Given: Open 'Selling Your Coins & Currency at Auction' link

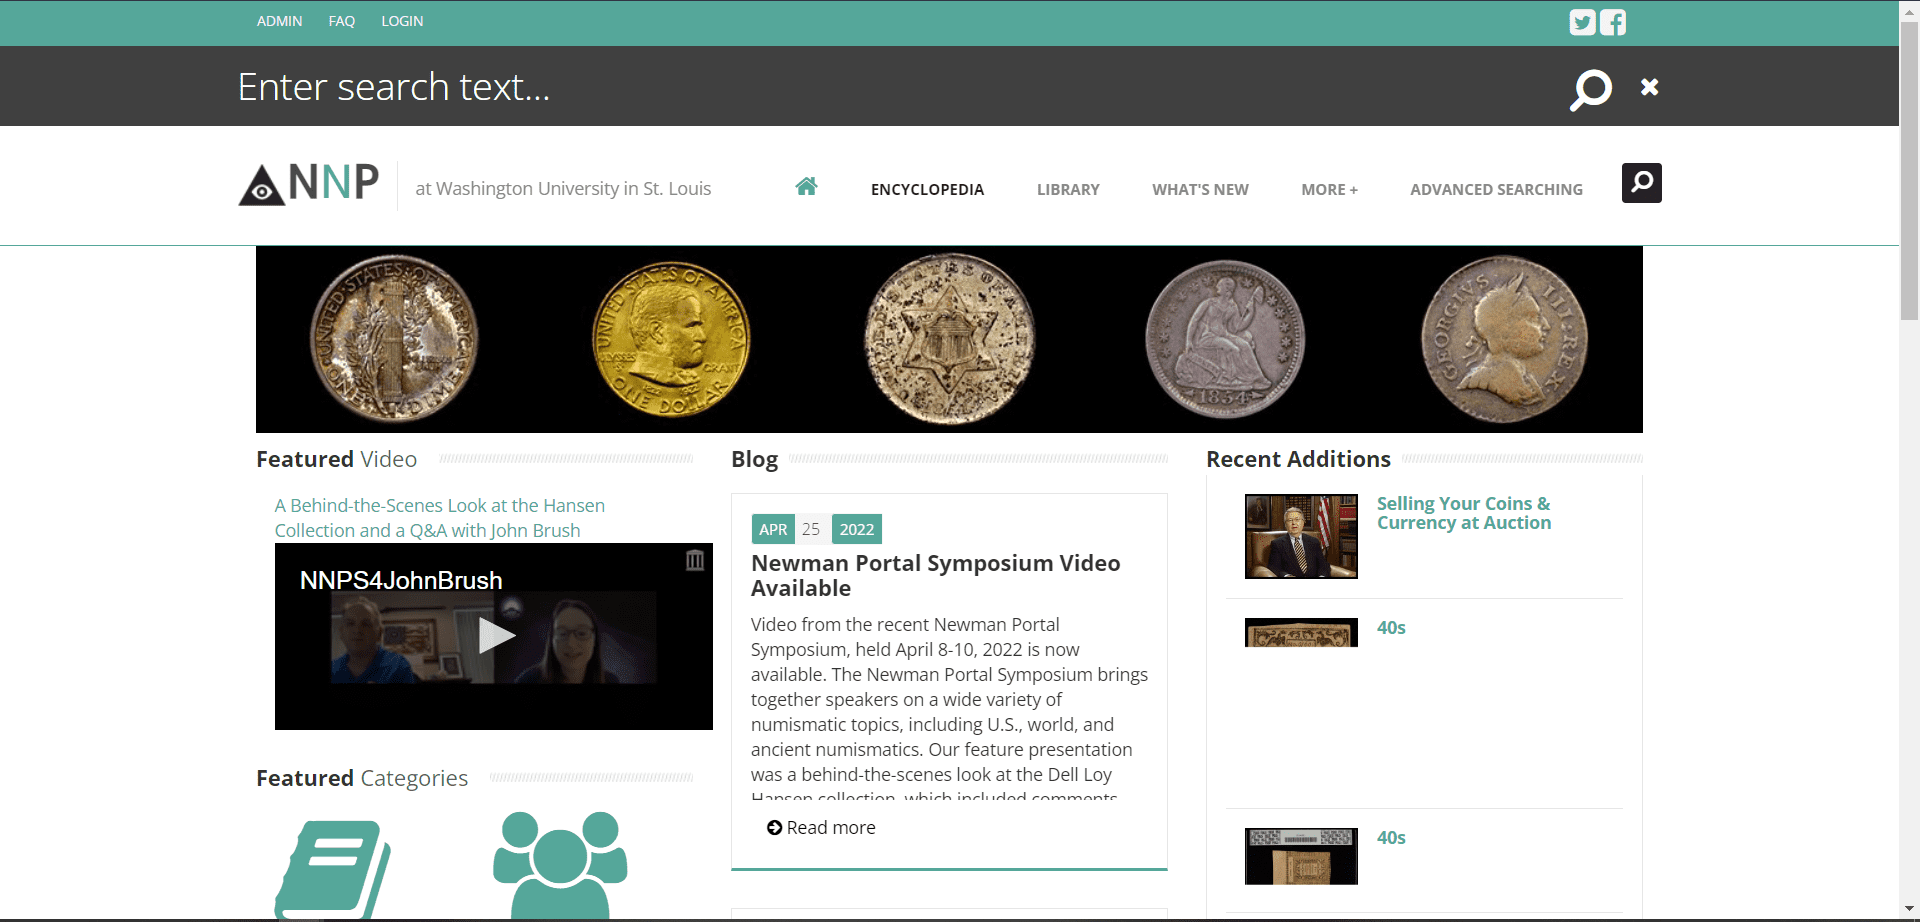Looking at the screenshot, I should 1463,513.
